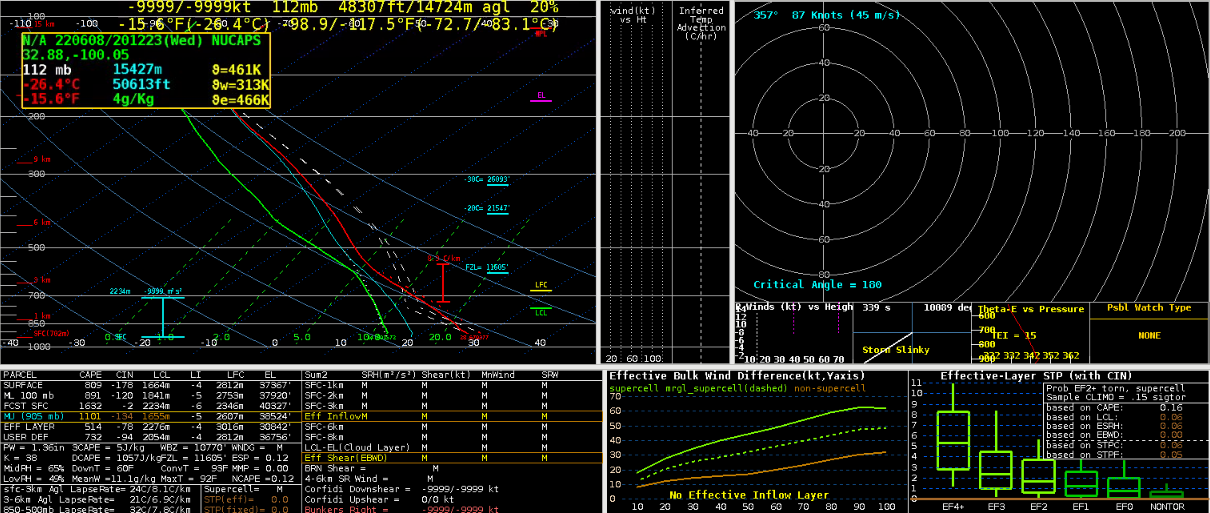Click the -30C= 26093' height marker
The height and width of the screenshot is (513, 1210).
coord(487,179)
